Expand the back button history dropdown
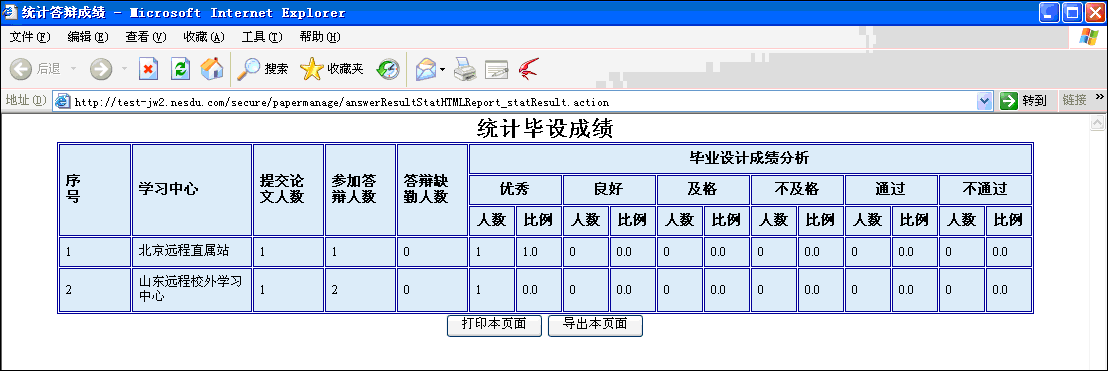Viewport: 1108px width, 371px height. [x=74, y=69]
